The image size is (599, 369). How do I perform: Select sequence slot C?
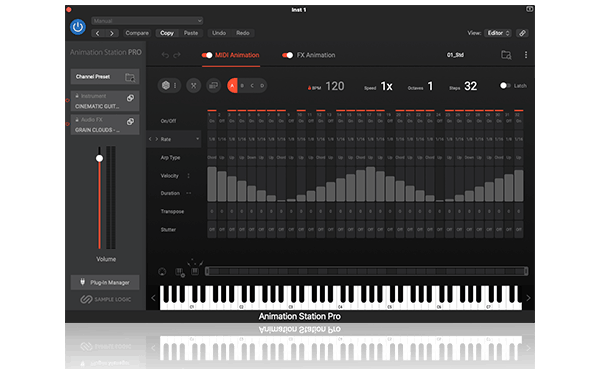click(252, 86)
